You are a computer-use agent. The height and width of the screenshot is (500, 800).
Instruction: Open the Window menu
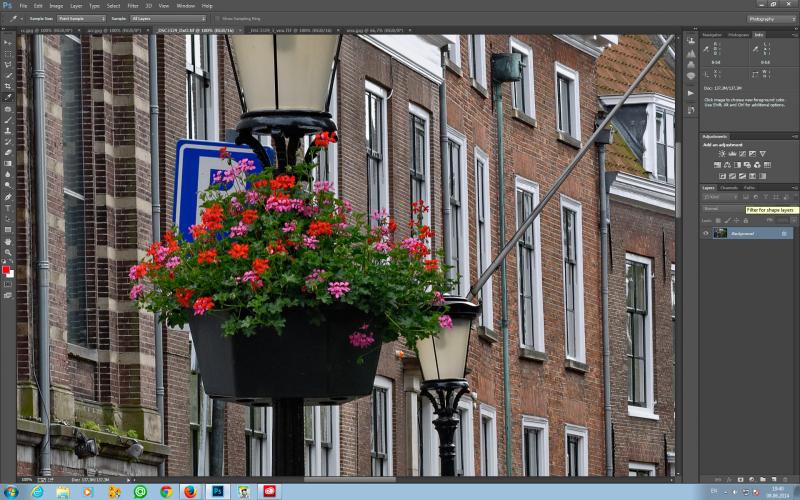pyautogui.click(x=185, y=6)
